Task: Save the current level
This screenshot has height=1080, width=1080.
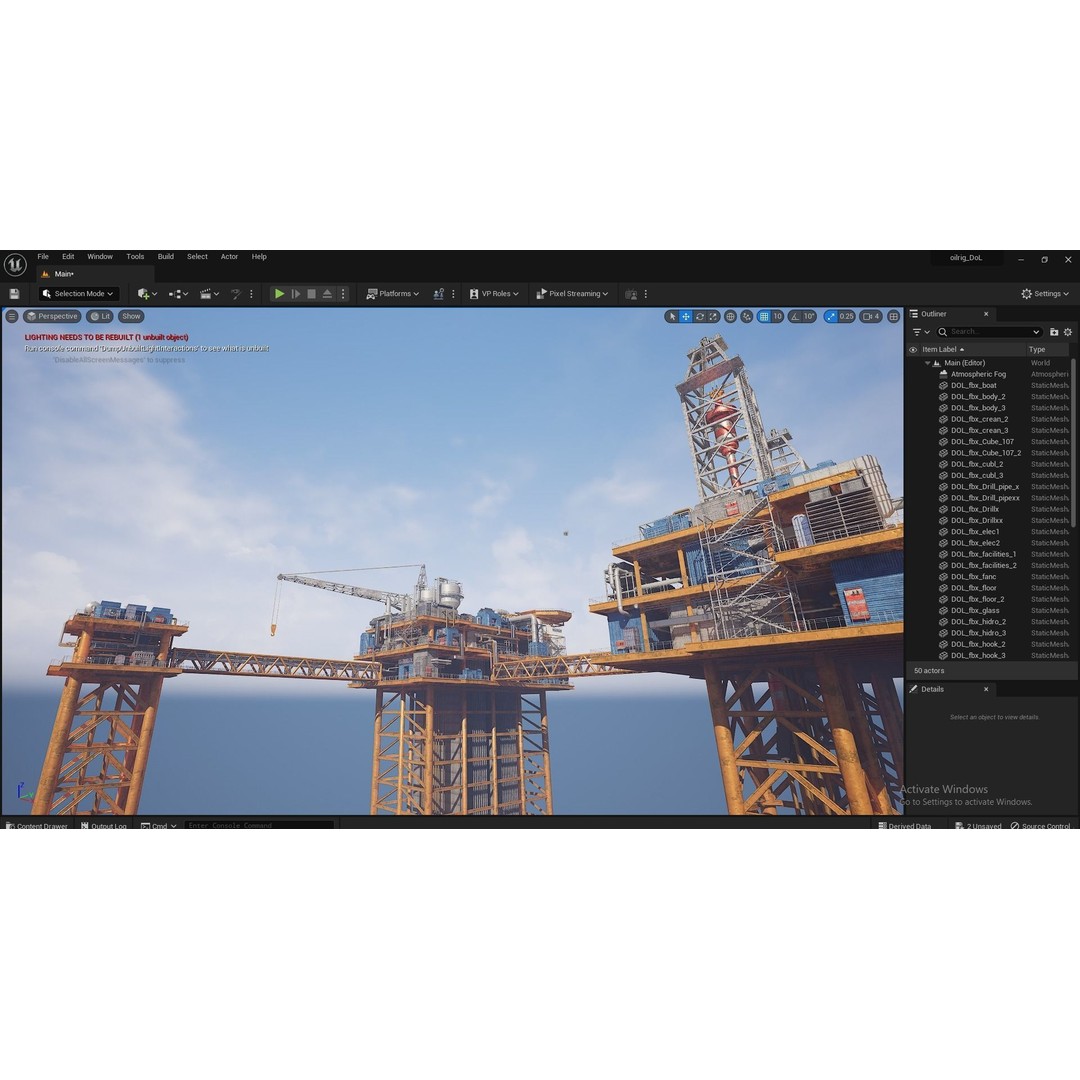Action: (14, 293)
